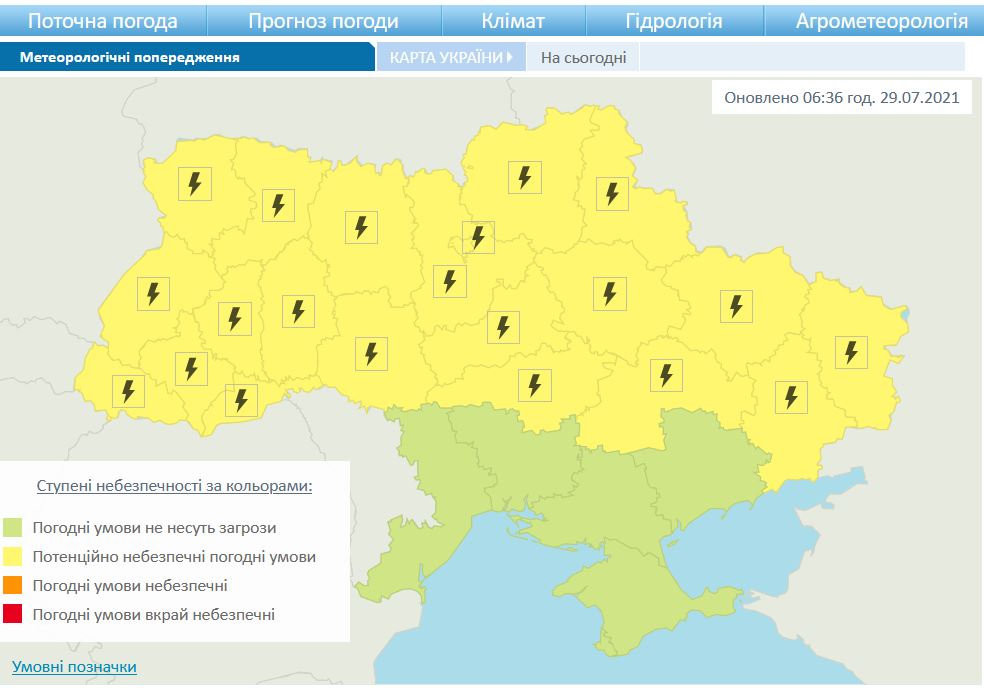This screenshot has width=984, height=691.
Task: Expand the КАРТА УКРАЇНИ dropdown
Action: 451,57
